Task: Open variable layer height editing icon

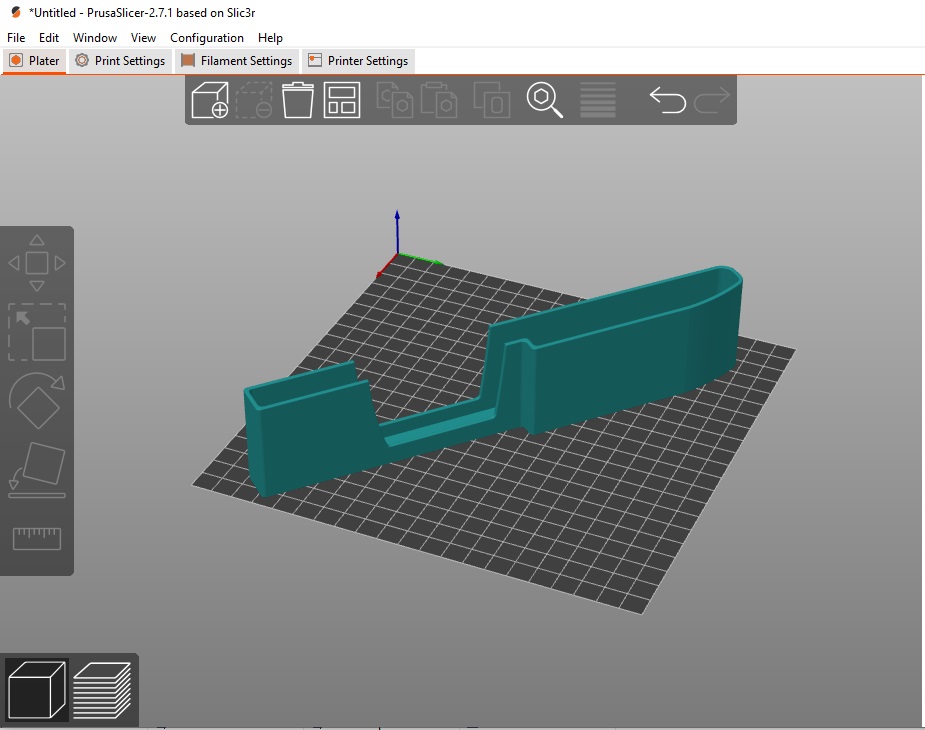Action: pyautogui.click(x=598, y=101)
